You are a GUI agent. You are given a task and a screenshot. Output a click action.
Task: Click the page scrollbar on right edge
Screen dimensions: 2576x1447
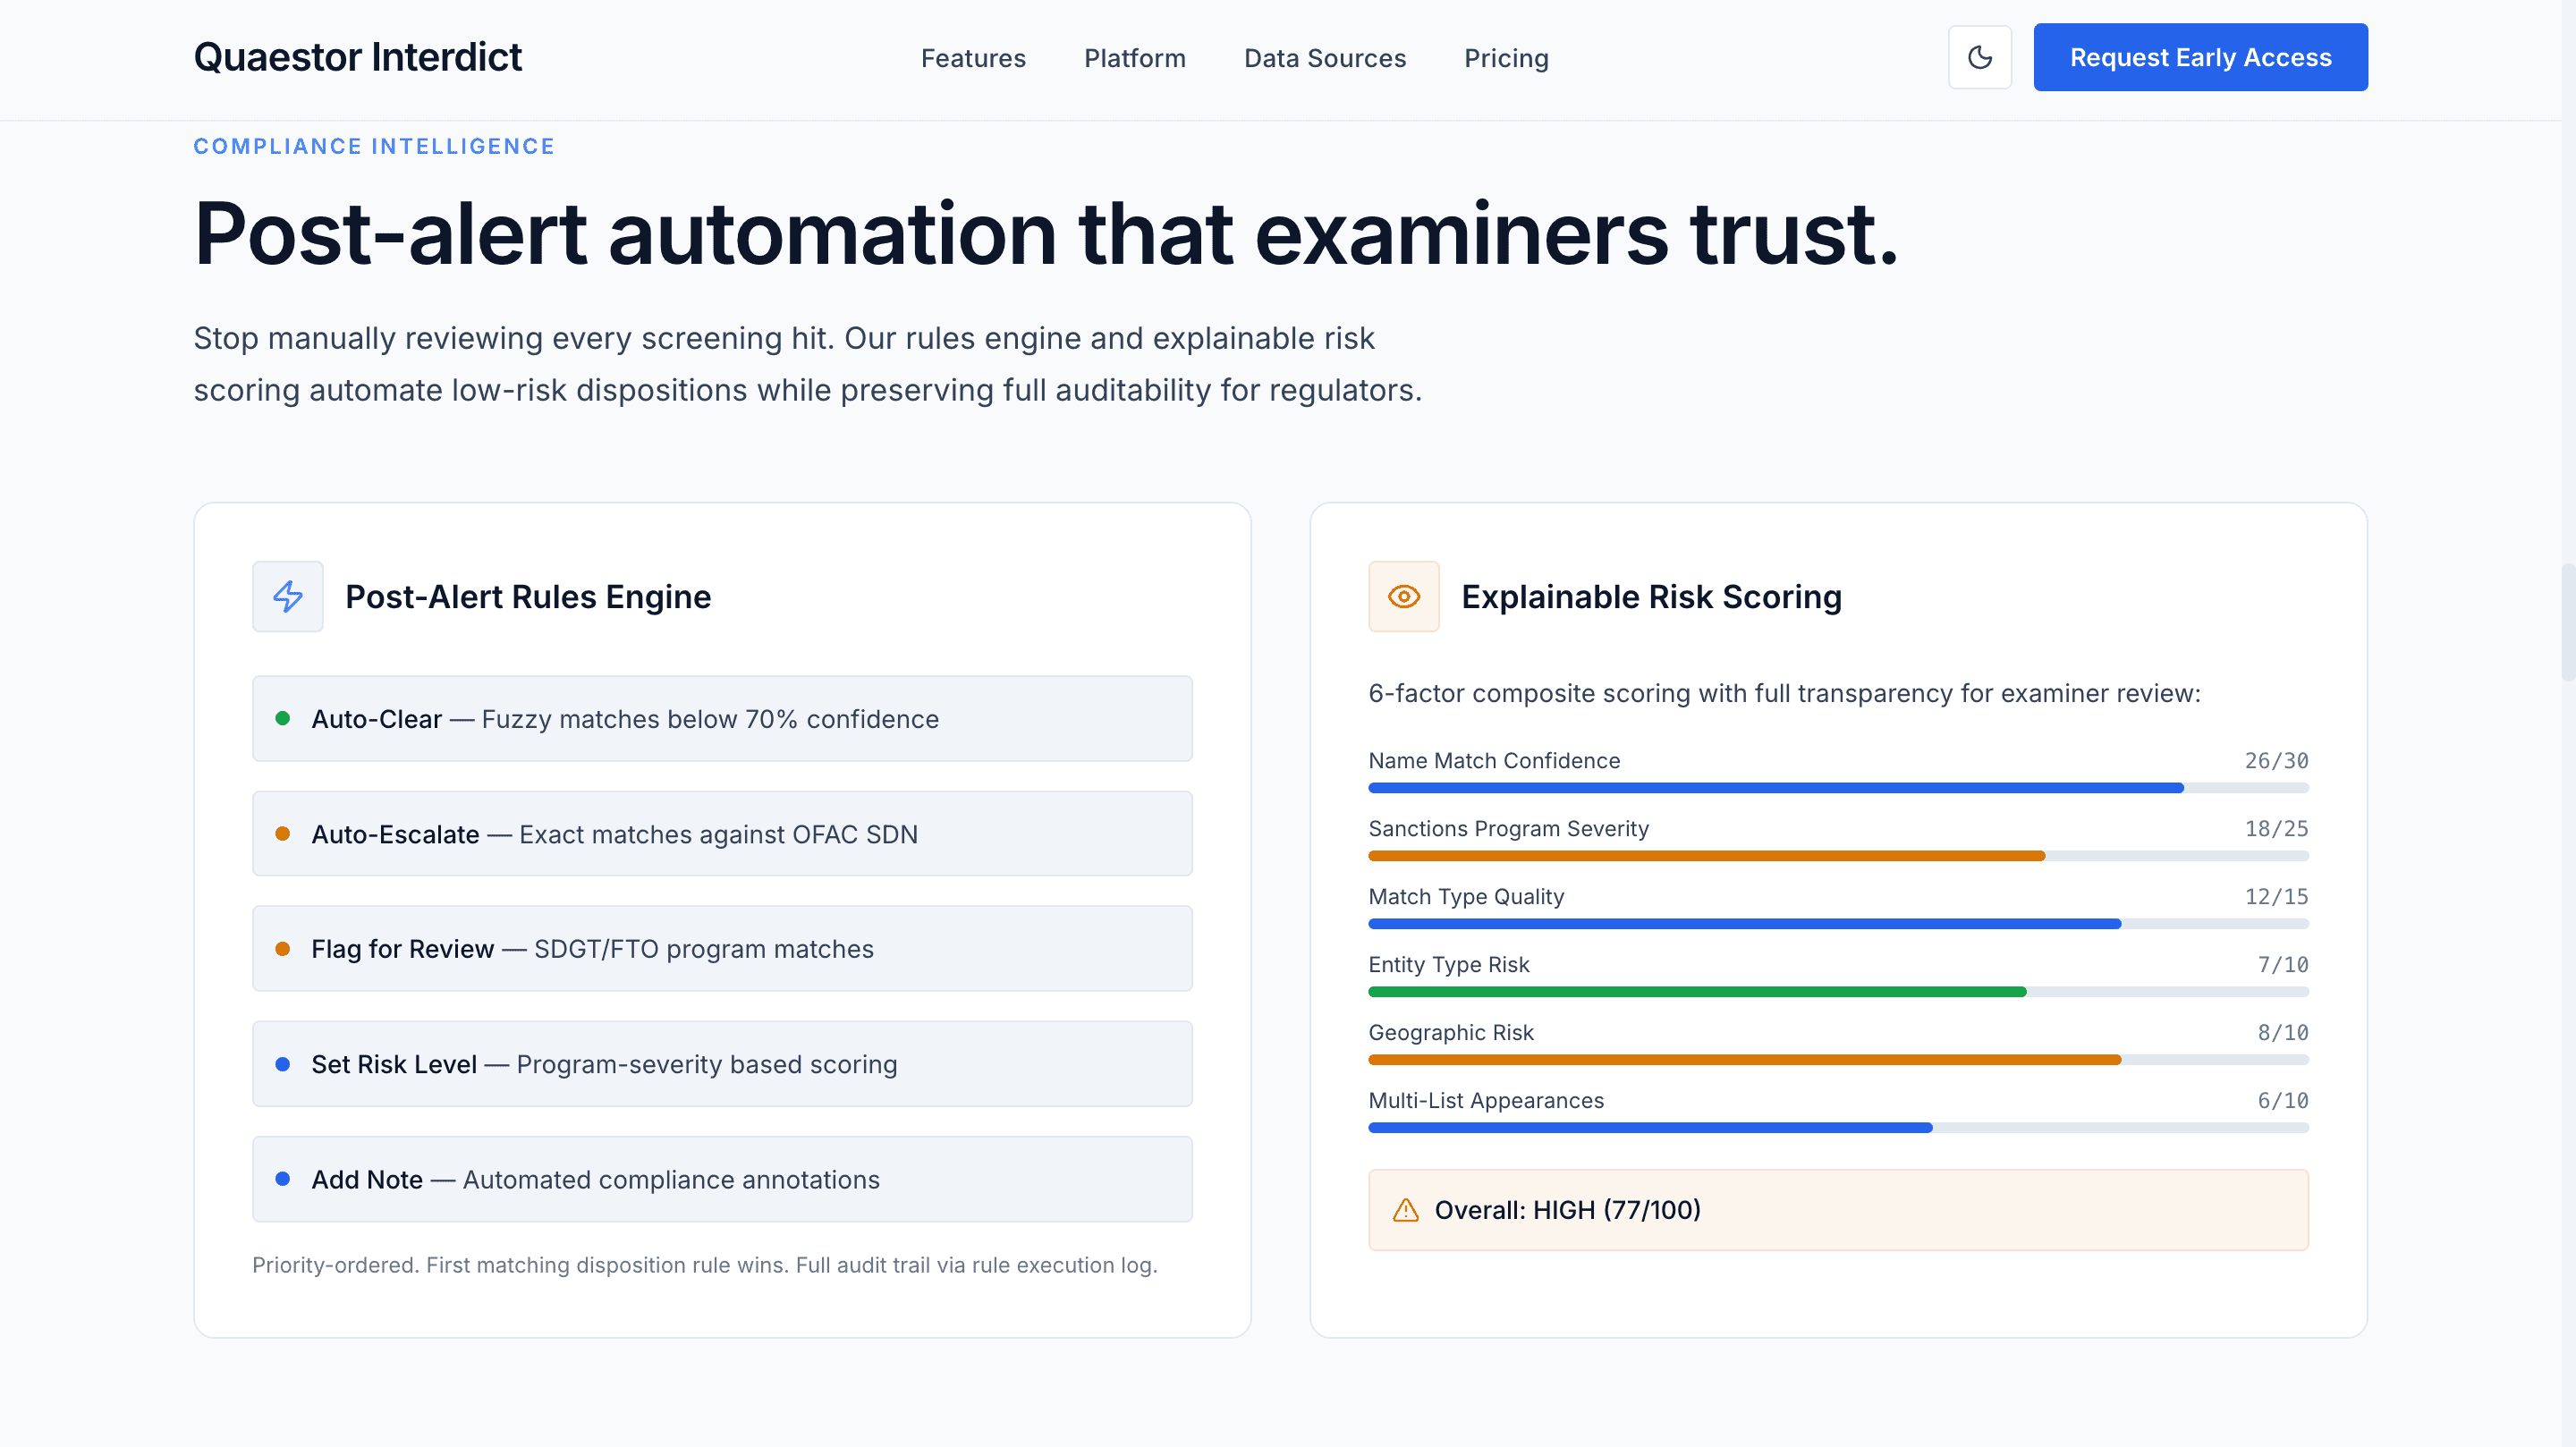(2567, 621)
